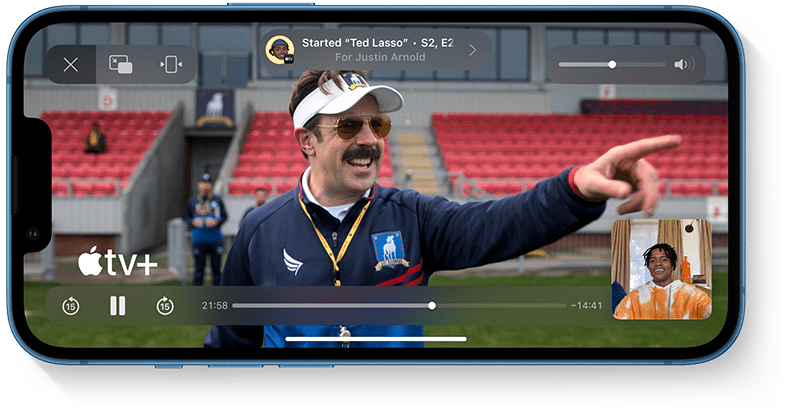Open the SharePlay "Ted Lasso" banner
This screenshot has height=414, width=800.
pos(376,50)
